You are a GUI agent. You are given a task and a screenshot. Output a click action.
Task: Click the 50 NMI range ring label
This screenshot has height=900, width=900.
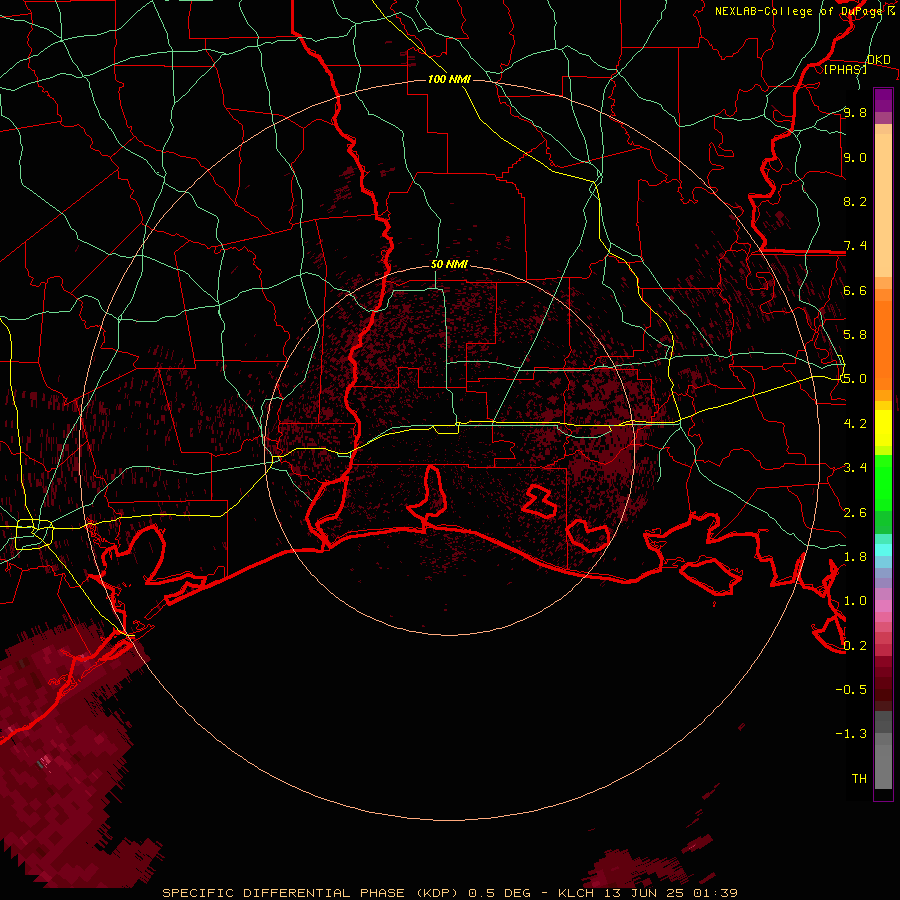449,264
